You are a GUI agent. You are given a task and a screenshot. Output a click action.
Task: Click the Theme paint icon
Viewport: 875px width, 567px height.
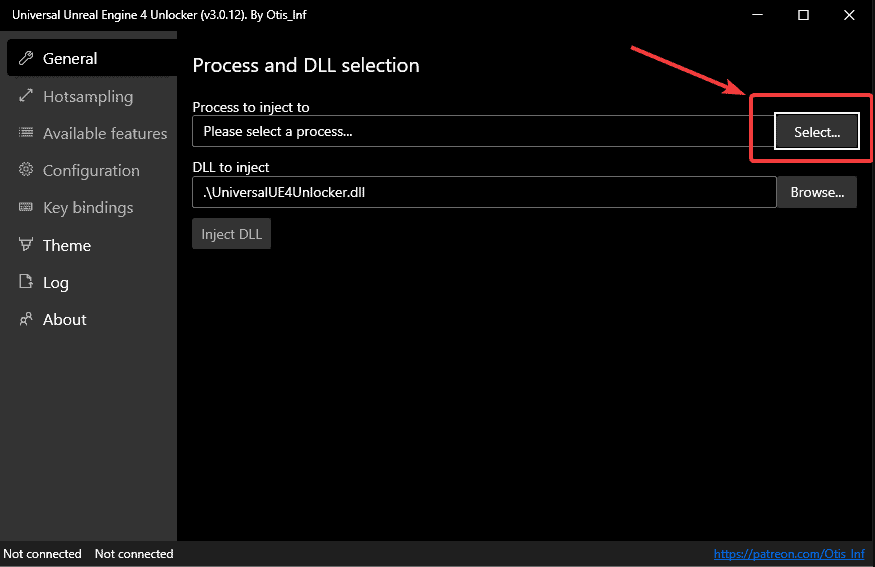(25, 245)
